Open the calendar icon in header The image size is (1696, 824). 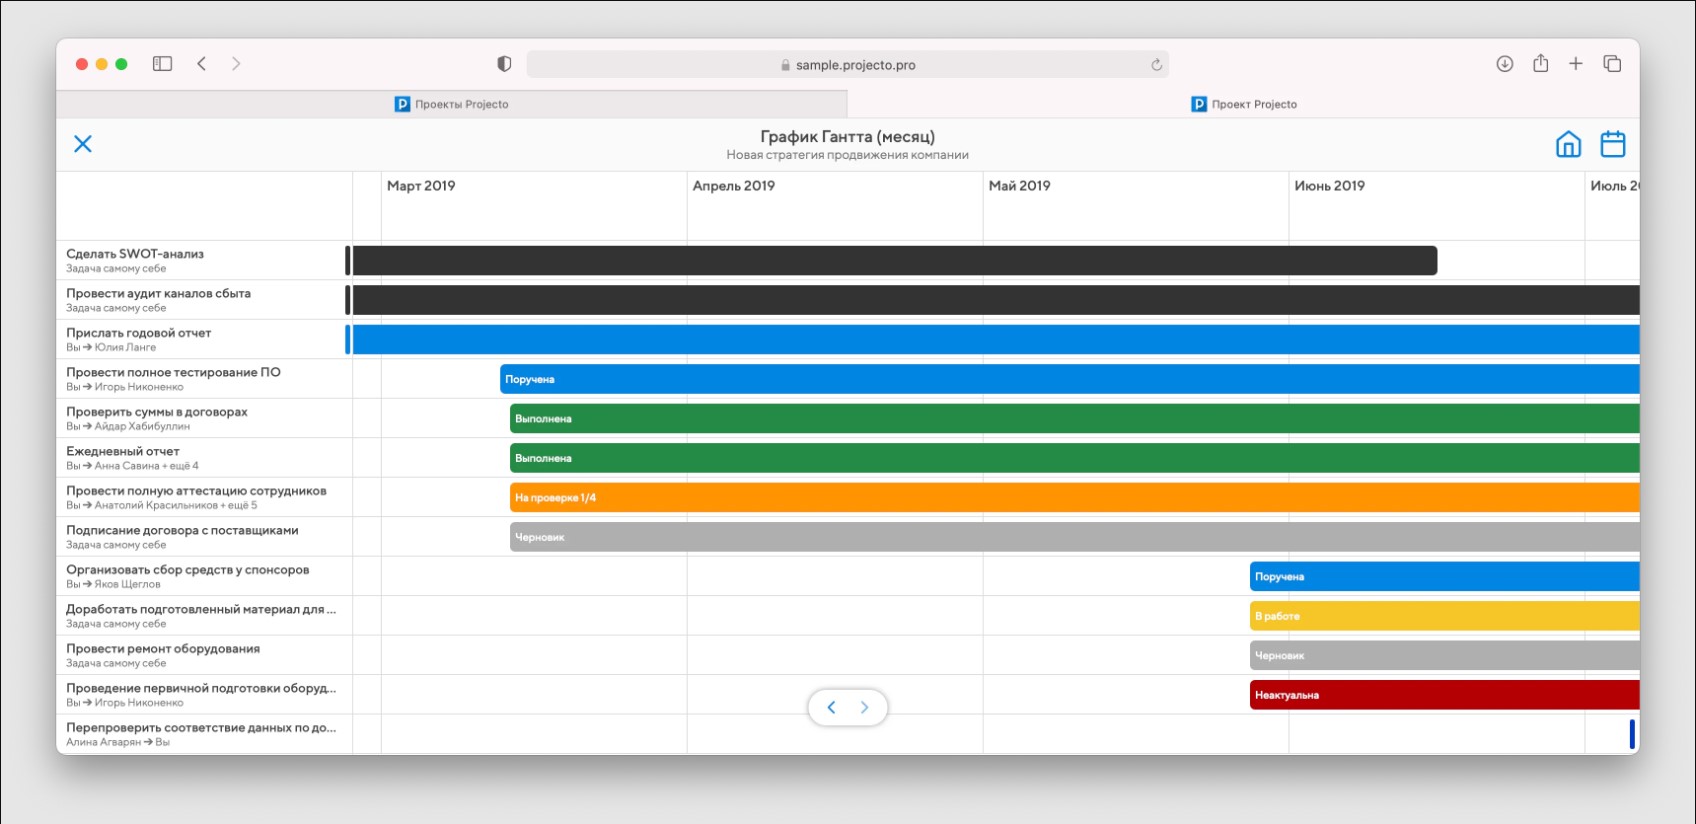point(1612,144)
